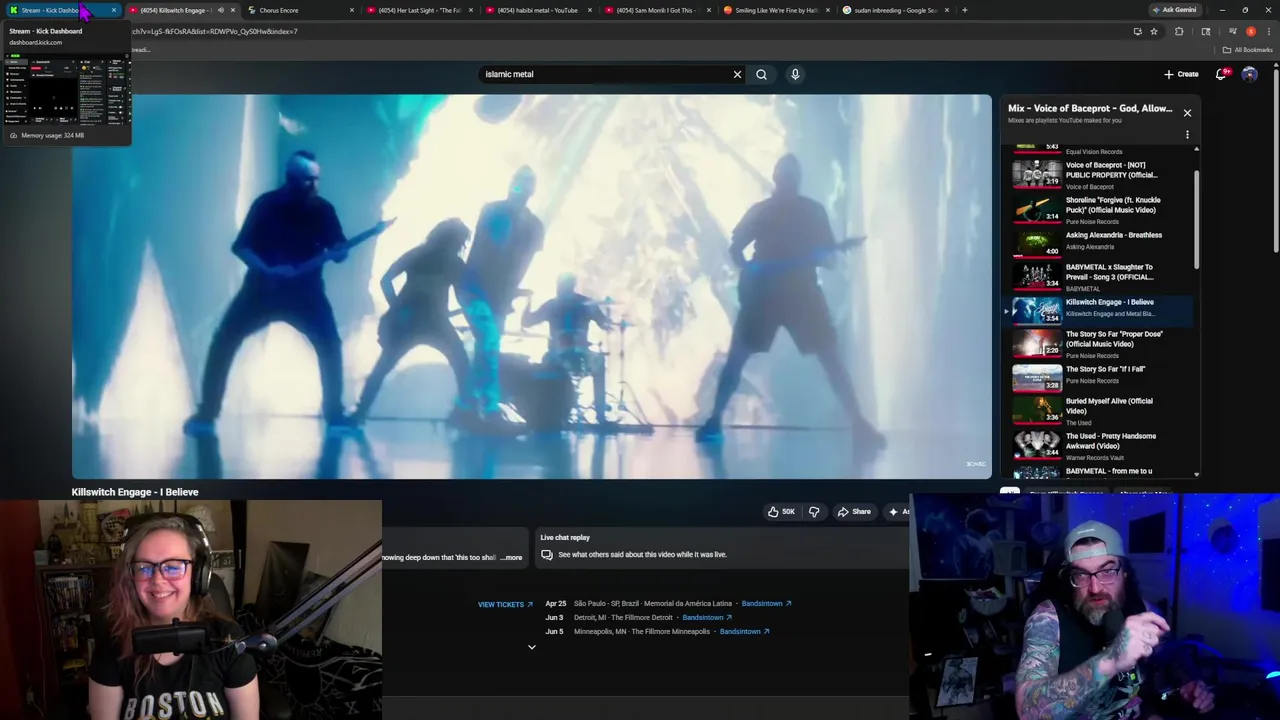Play BABYMETAL x Slaughter To Prevail Song 3
Screen dimensions: 1280x720
[x=1100, y=277]
